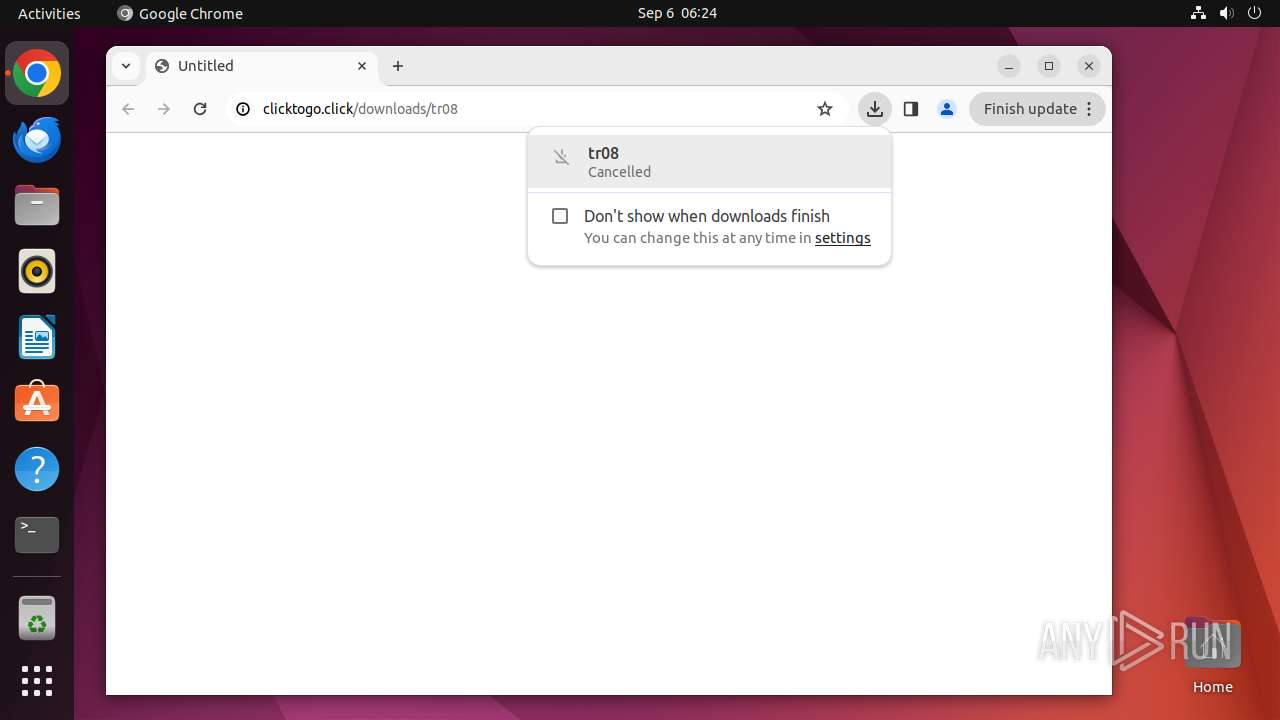
Task: Toggle the downloads bubble button
Action: 875,109
